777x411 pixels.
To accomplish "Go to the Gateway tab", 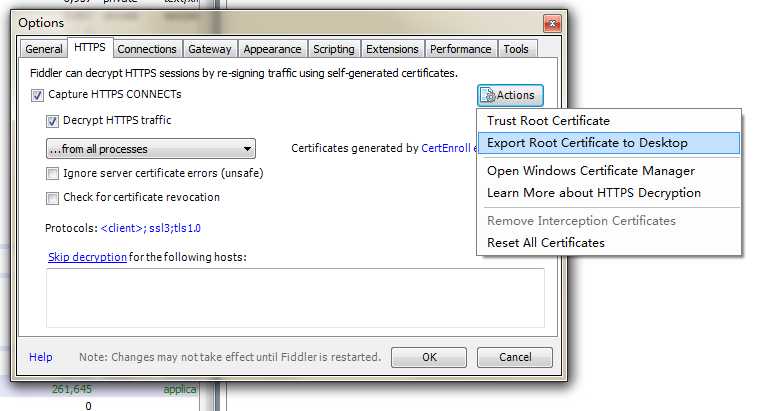I will pyautogui.click(x=210, y=49).
